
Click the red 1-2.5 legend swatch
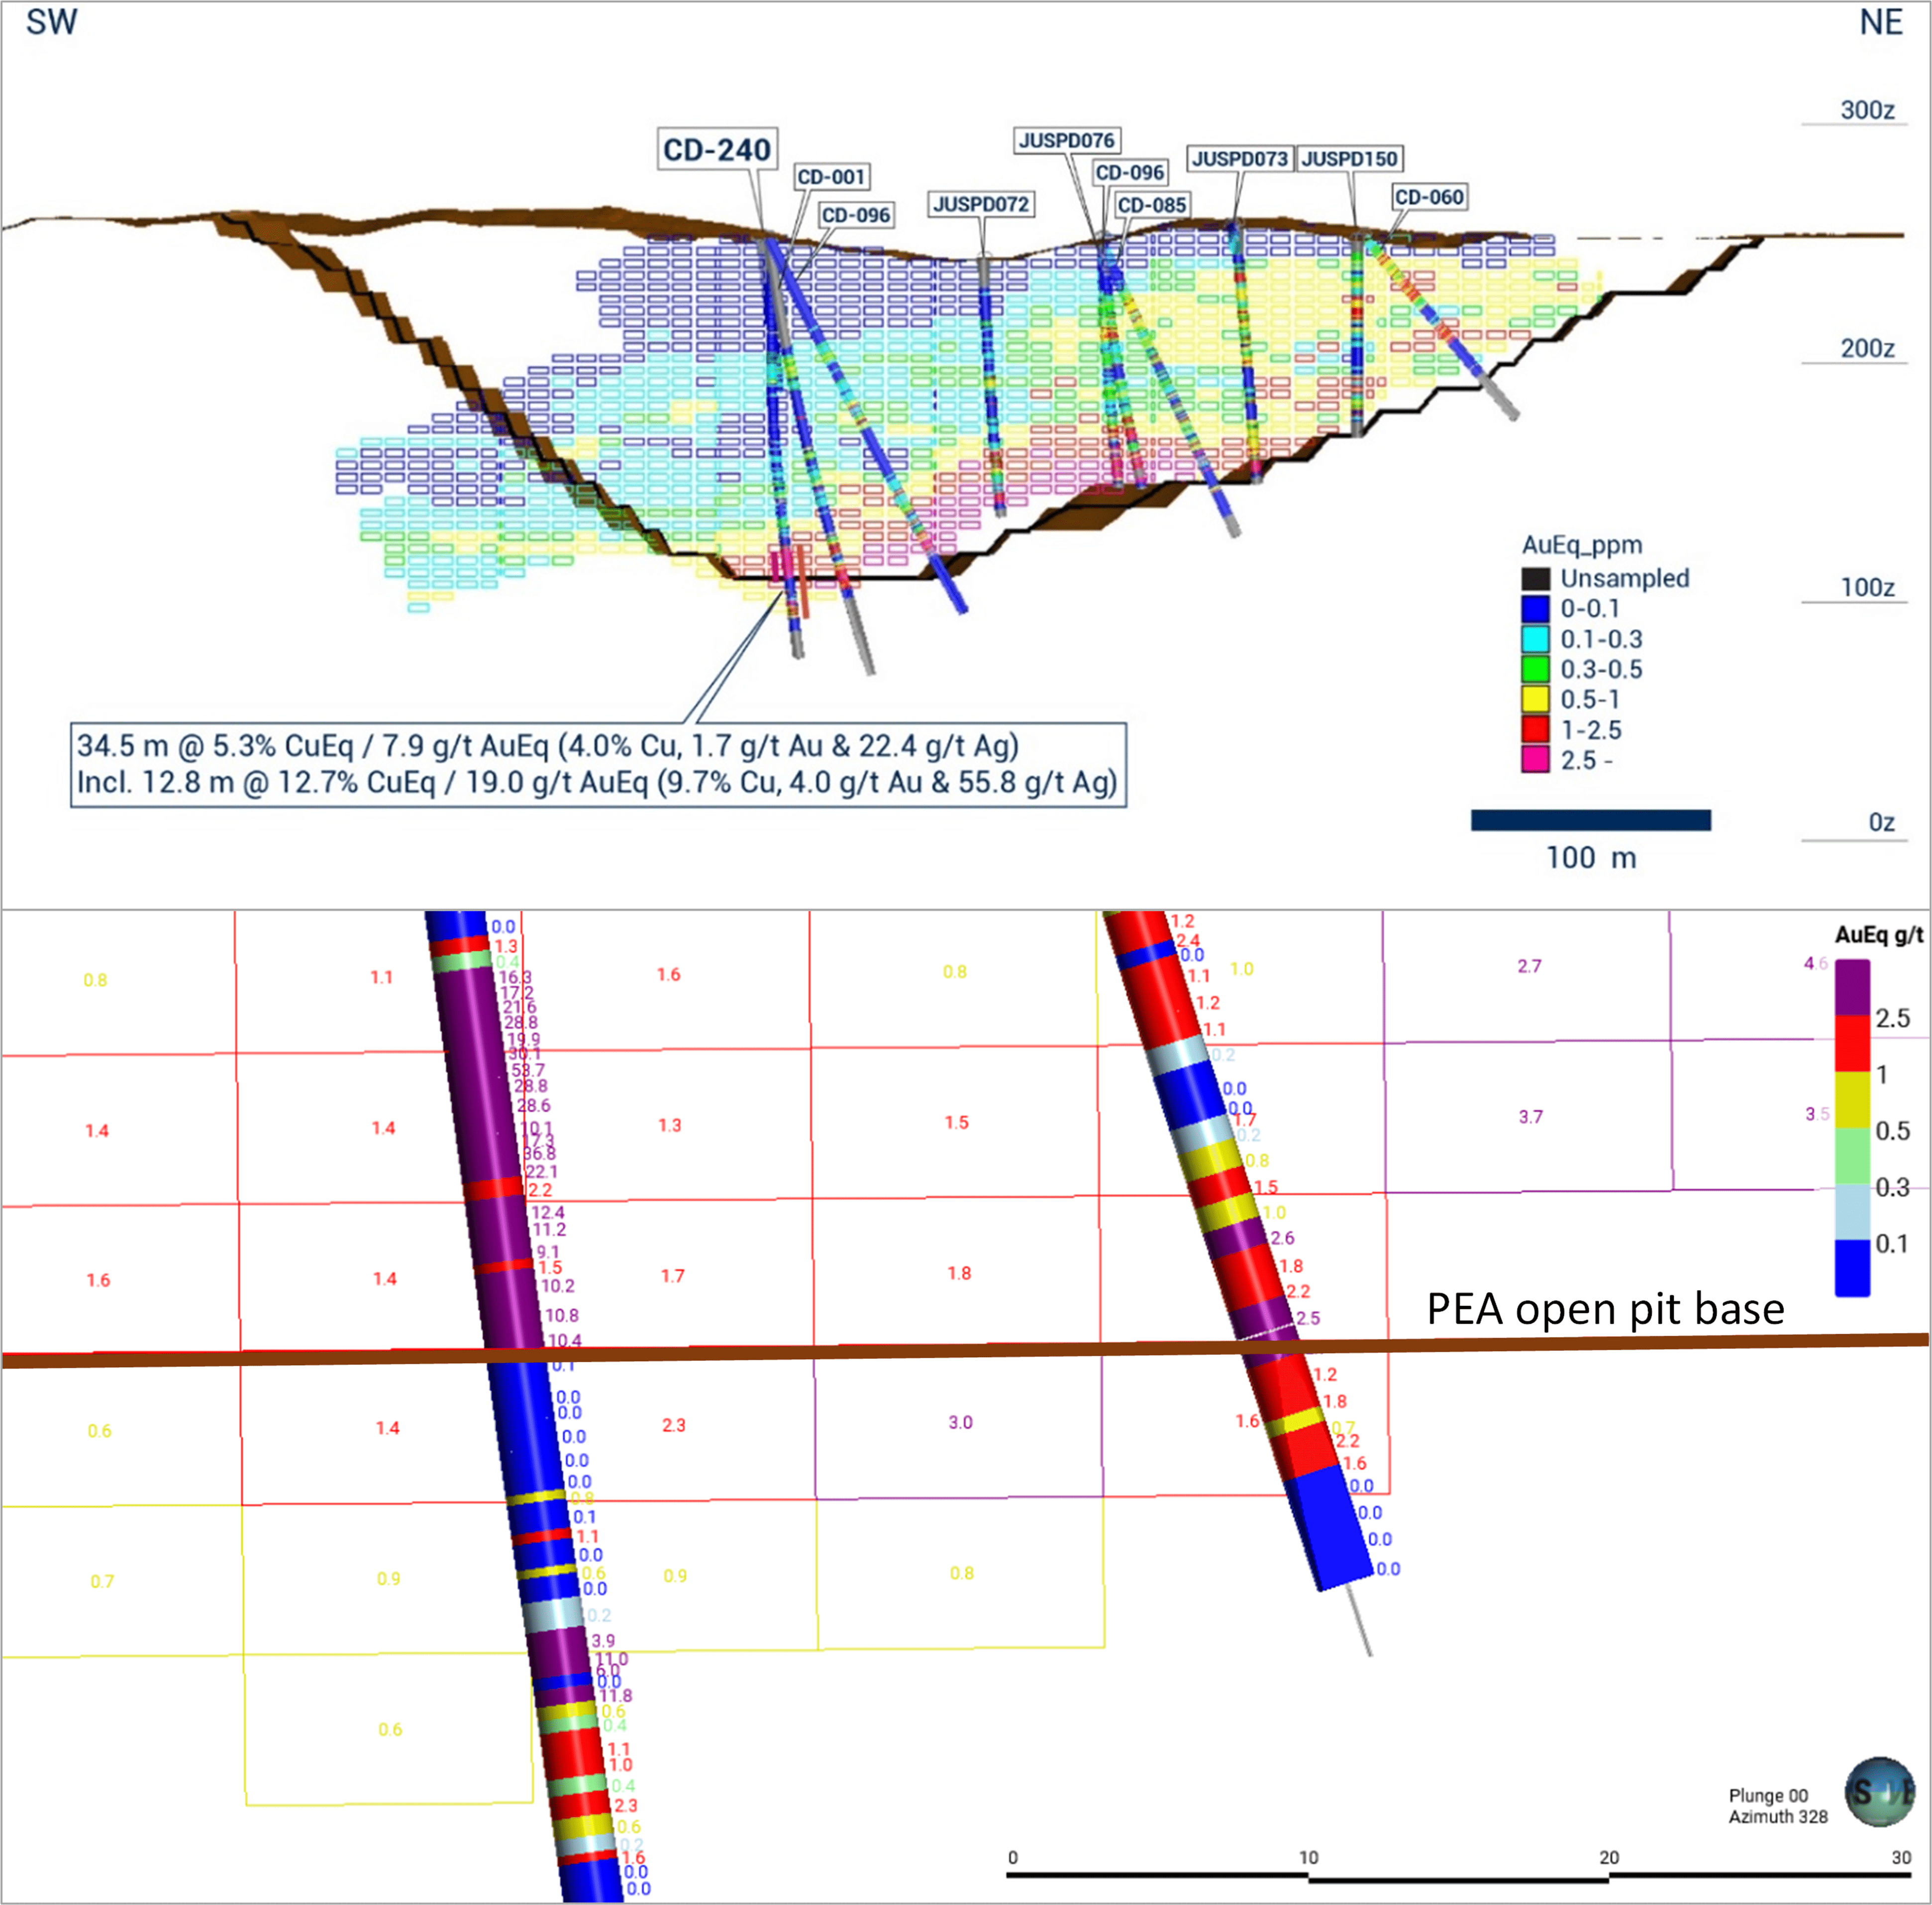pos(1535,730)
